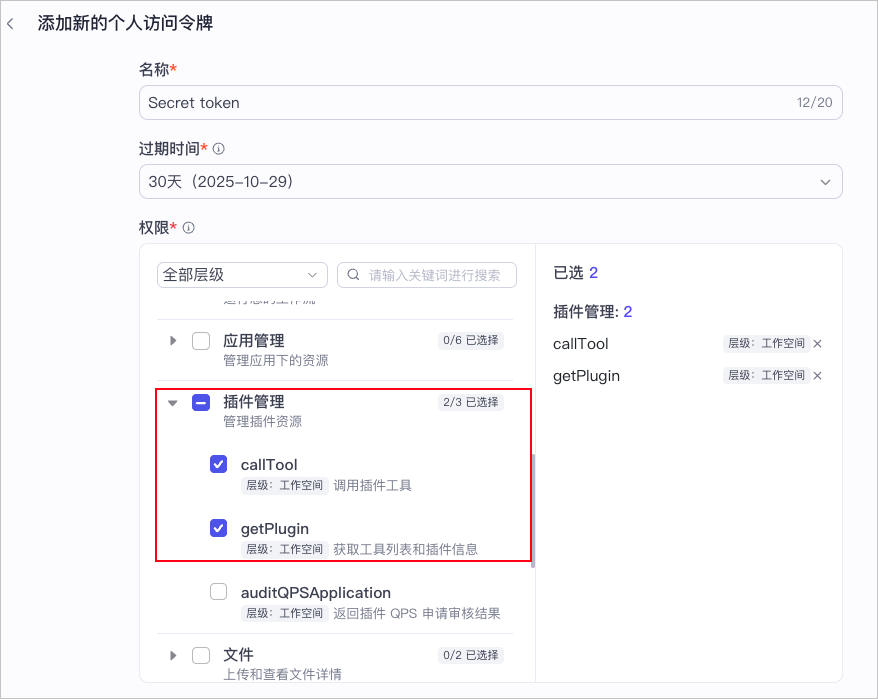Screen dimensions: 878x699
Task: Open the 全部层级 level dropdown
Action: click(242, 275)
